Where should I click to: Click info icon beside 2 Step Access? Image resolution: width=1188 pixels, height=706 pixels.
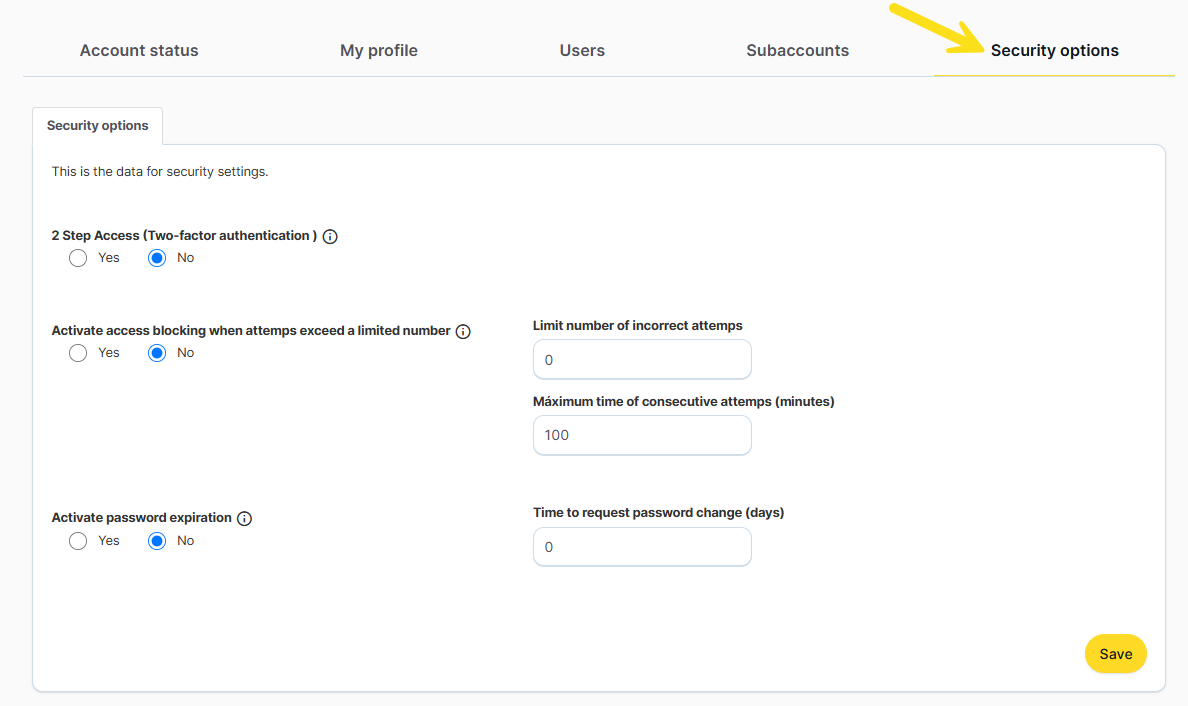tap(331, 237)
